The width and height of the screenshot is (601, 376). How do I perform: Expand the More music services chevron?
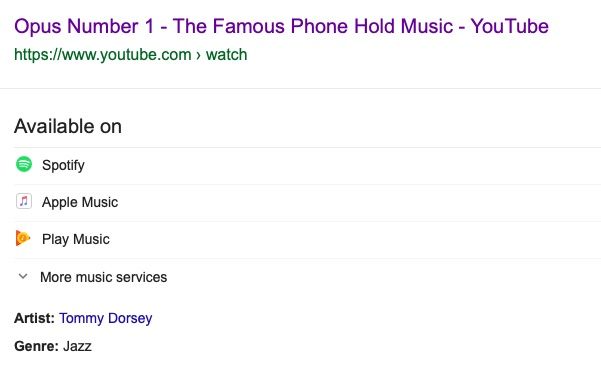(23, 276)
